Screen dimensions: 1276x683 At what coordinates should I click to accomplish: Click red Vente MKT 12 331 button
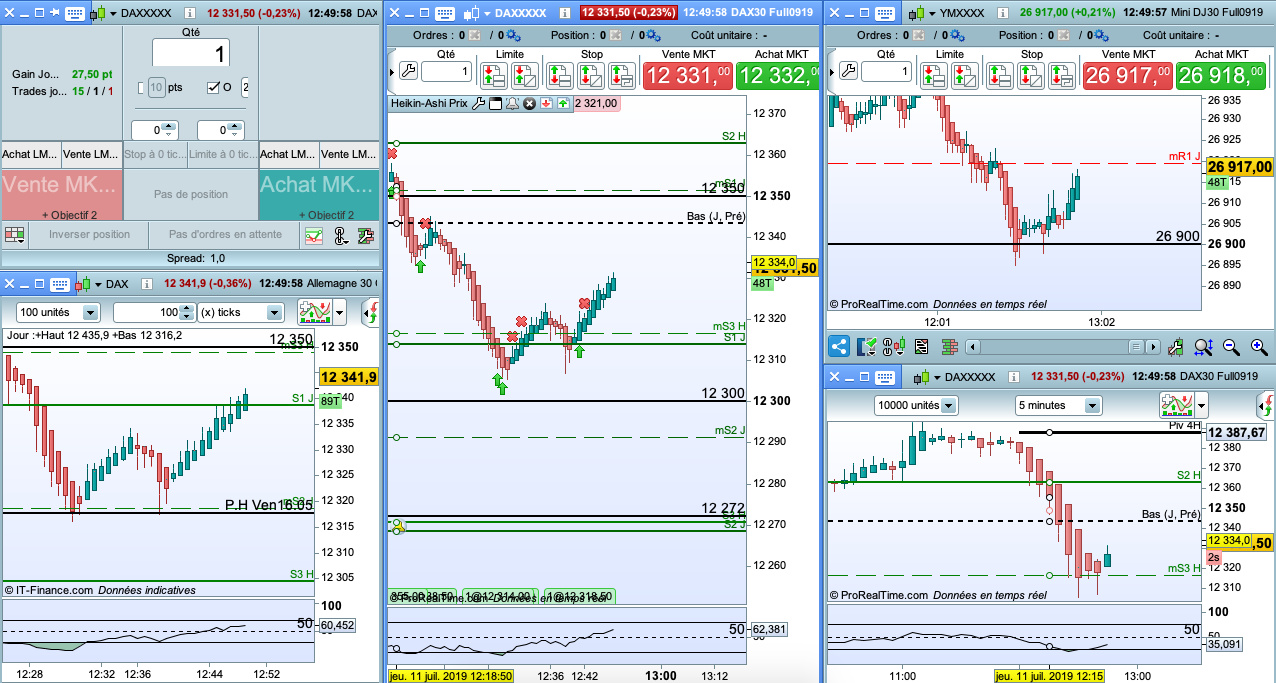(x=687, y=76)
